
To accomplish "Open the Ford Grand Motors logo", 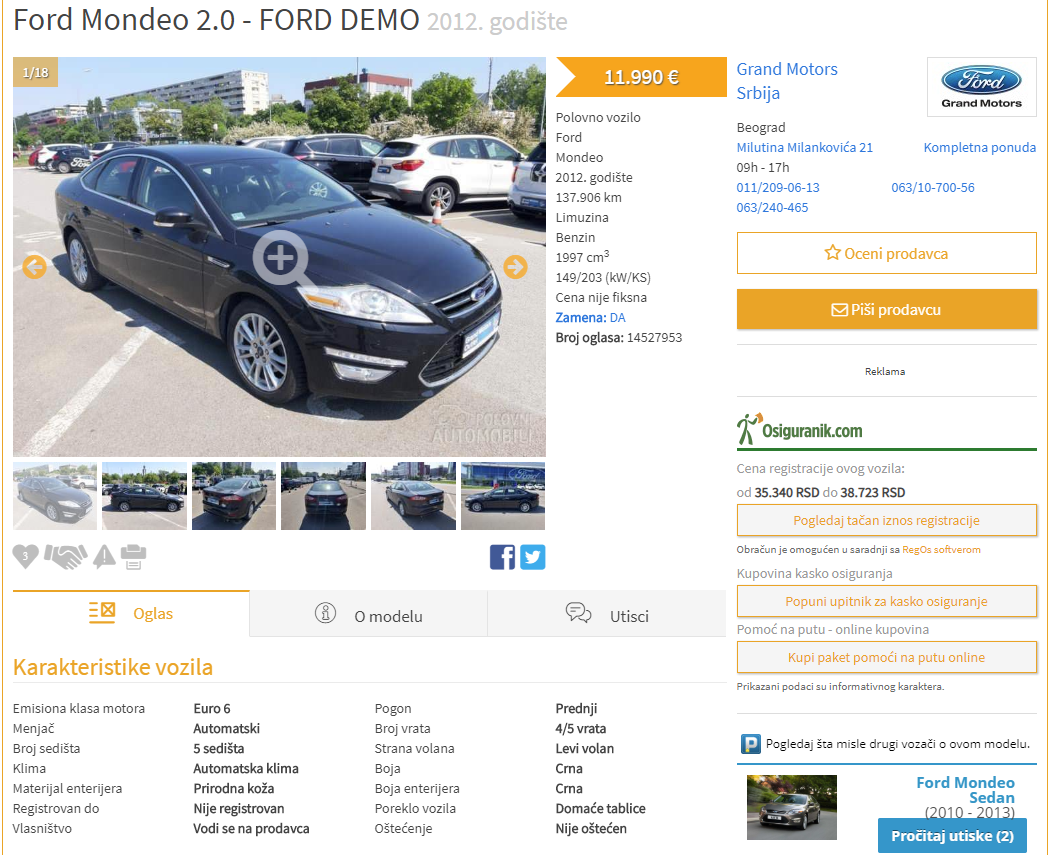I will 981,87.
